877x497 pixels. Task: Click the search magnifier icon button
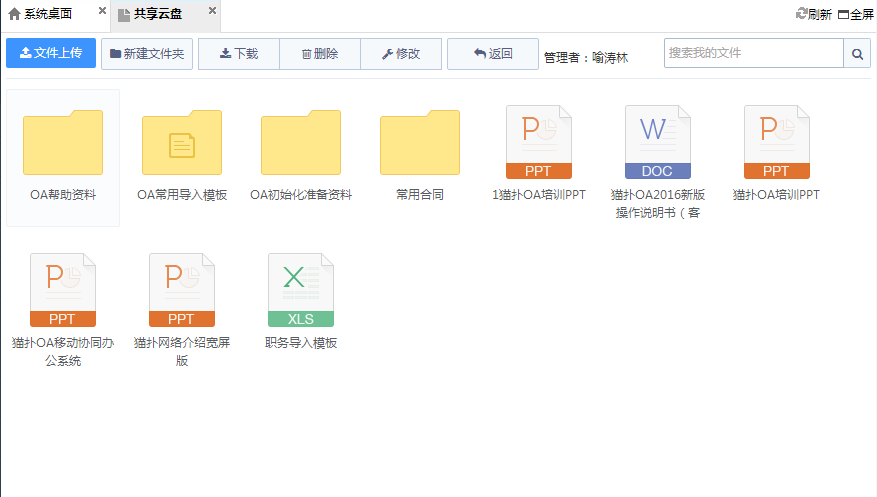point(857,54)
